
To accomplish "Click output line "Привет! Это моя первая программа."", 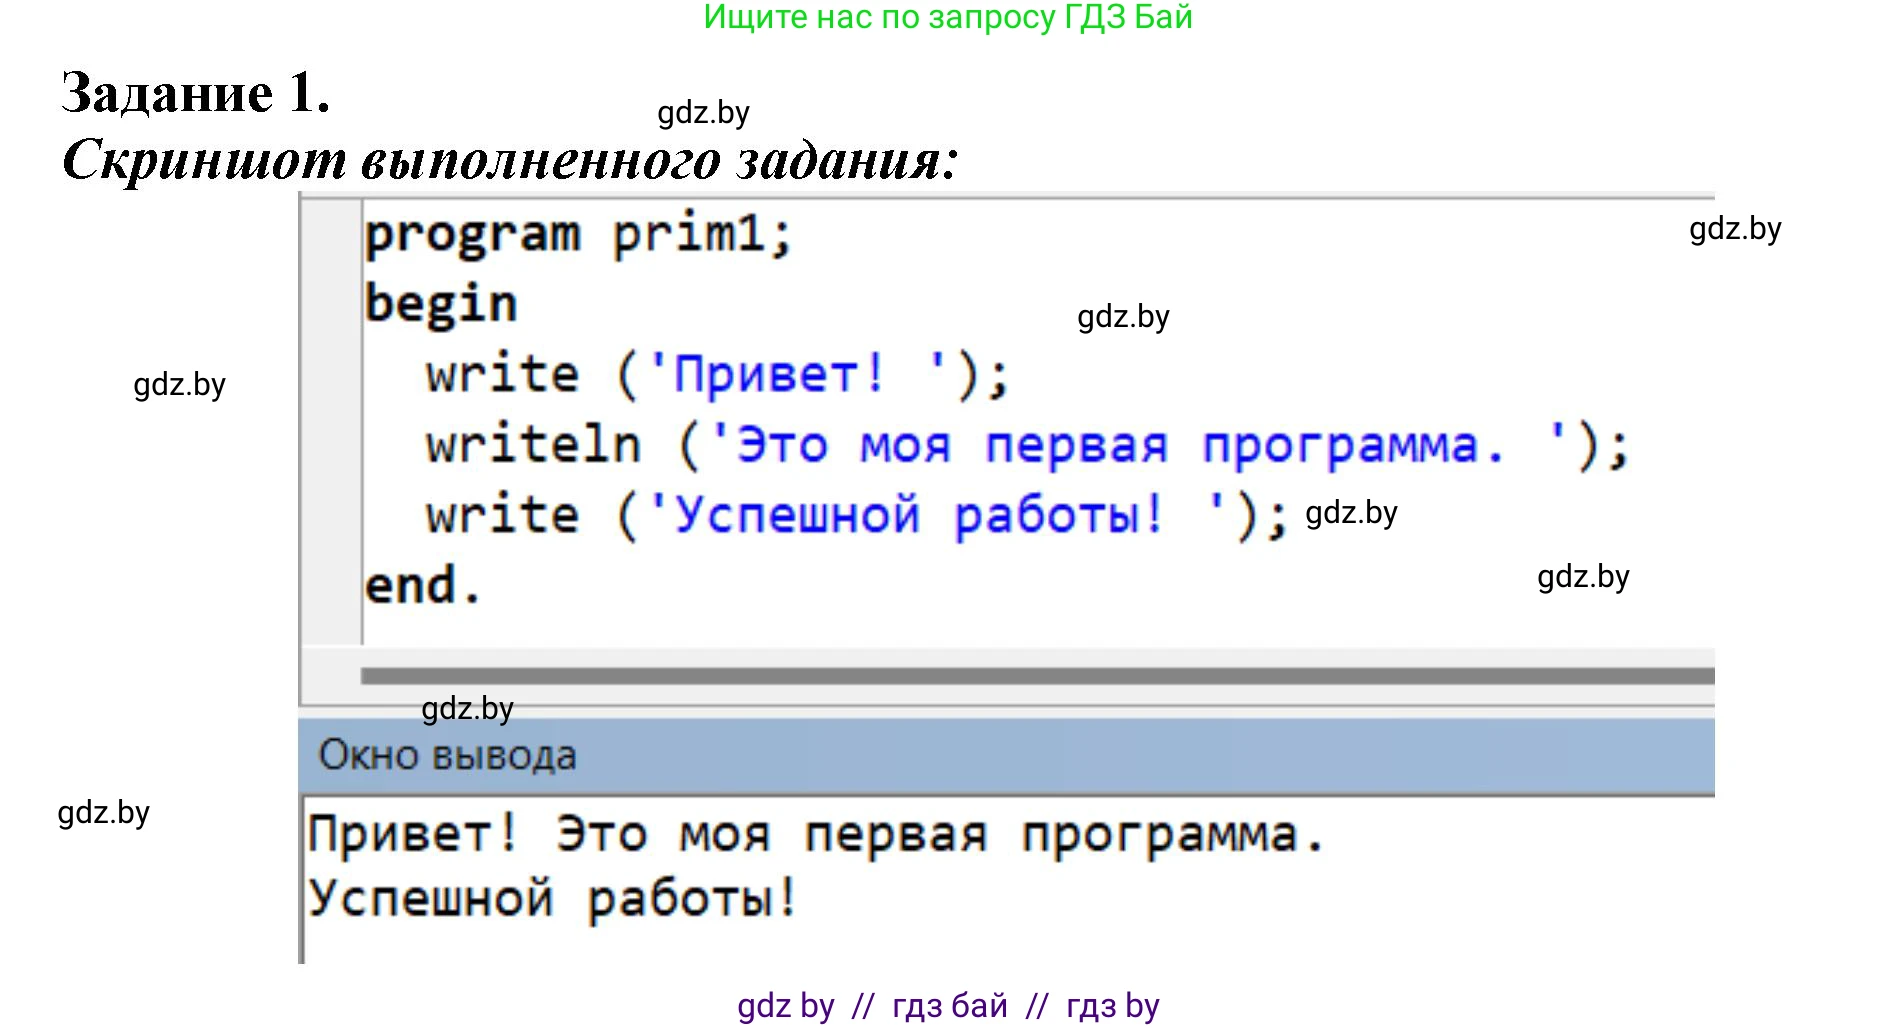I will point(816,835).
